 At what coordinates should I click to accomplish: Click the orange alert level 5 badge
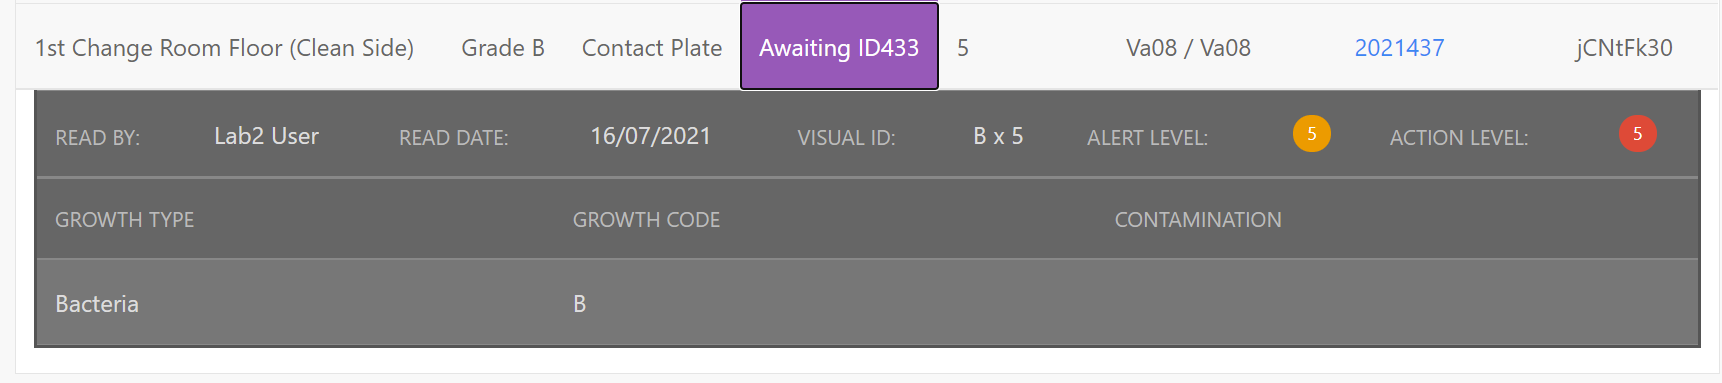[x=1311, y=134]
